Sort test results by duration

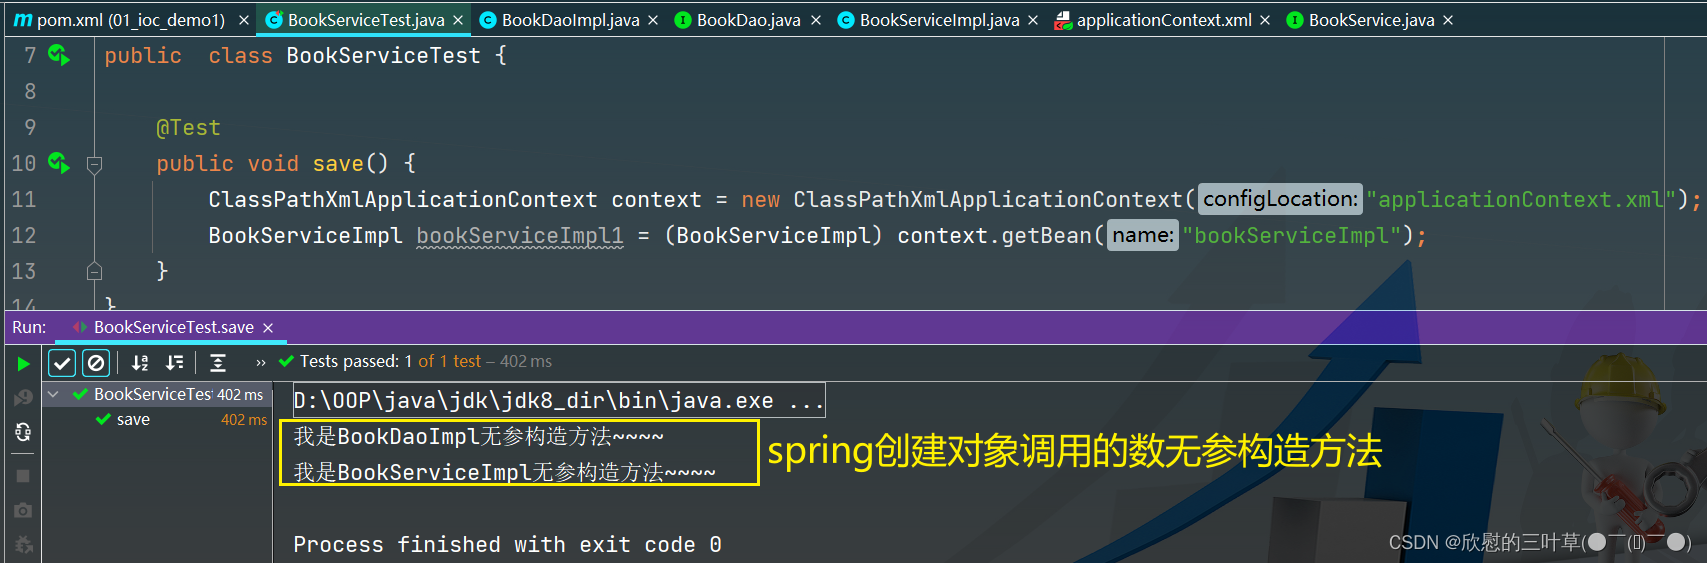[x=175, y=363]
